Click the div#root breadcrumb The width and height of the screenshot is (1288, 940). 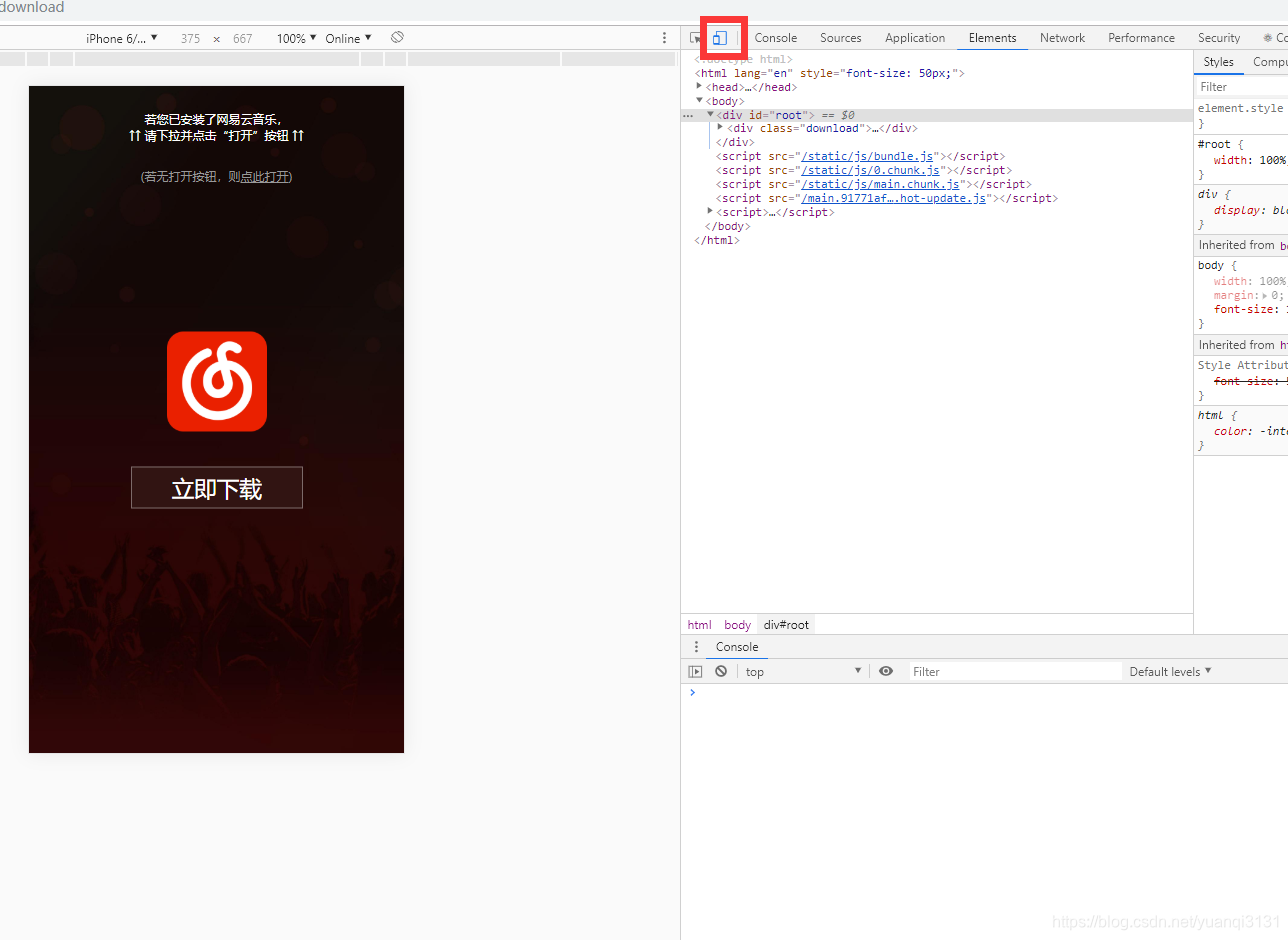(x=786, y=624)
